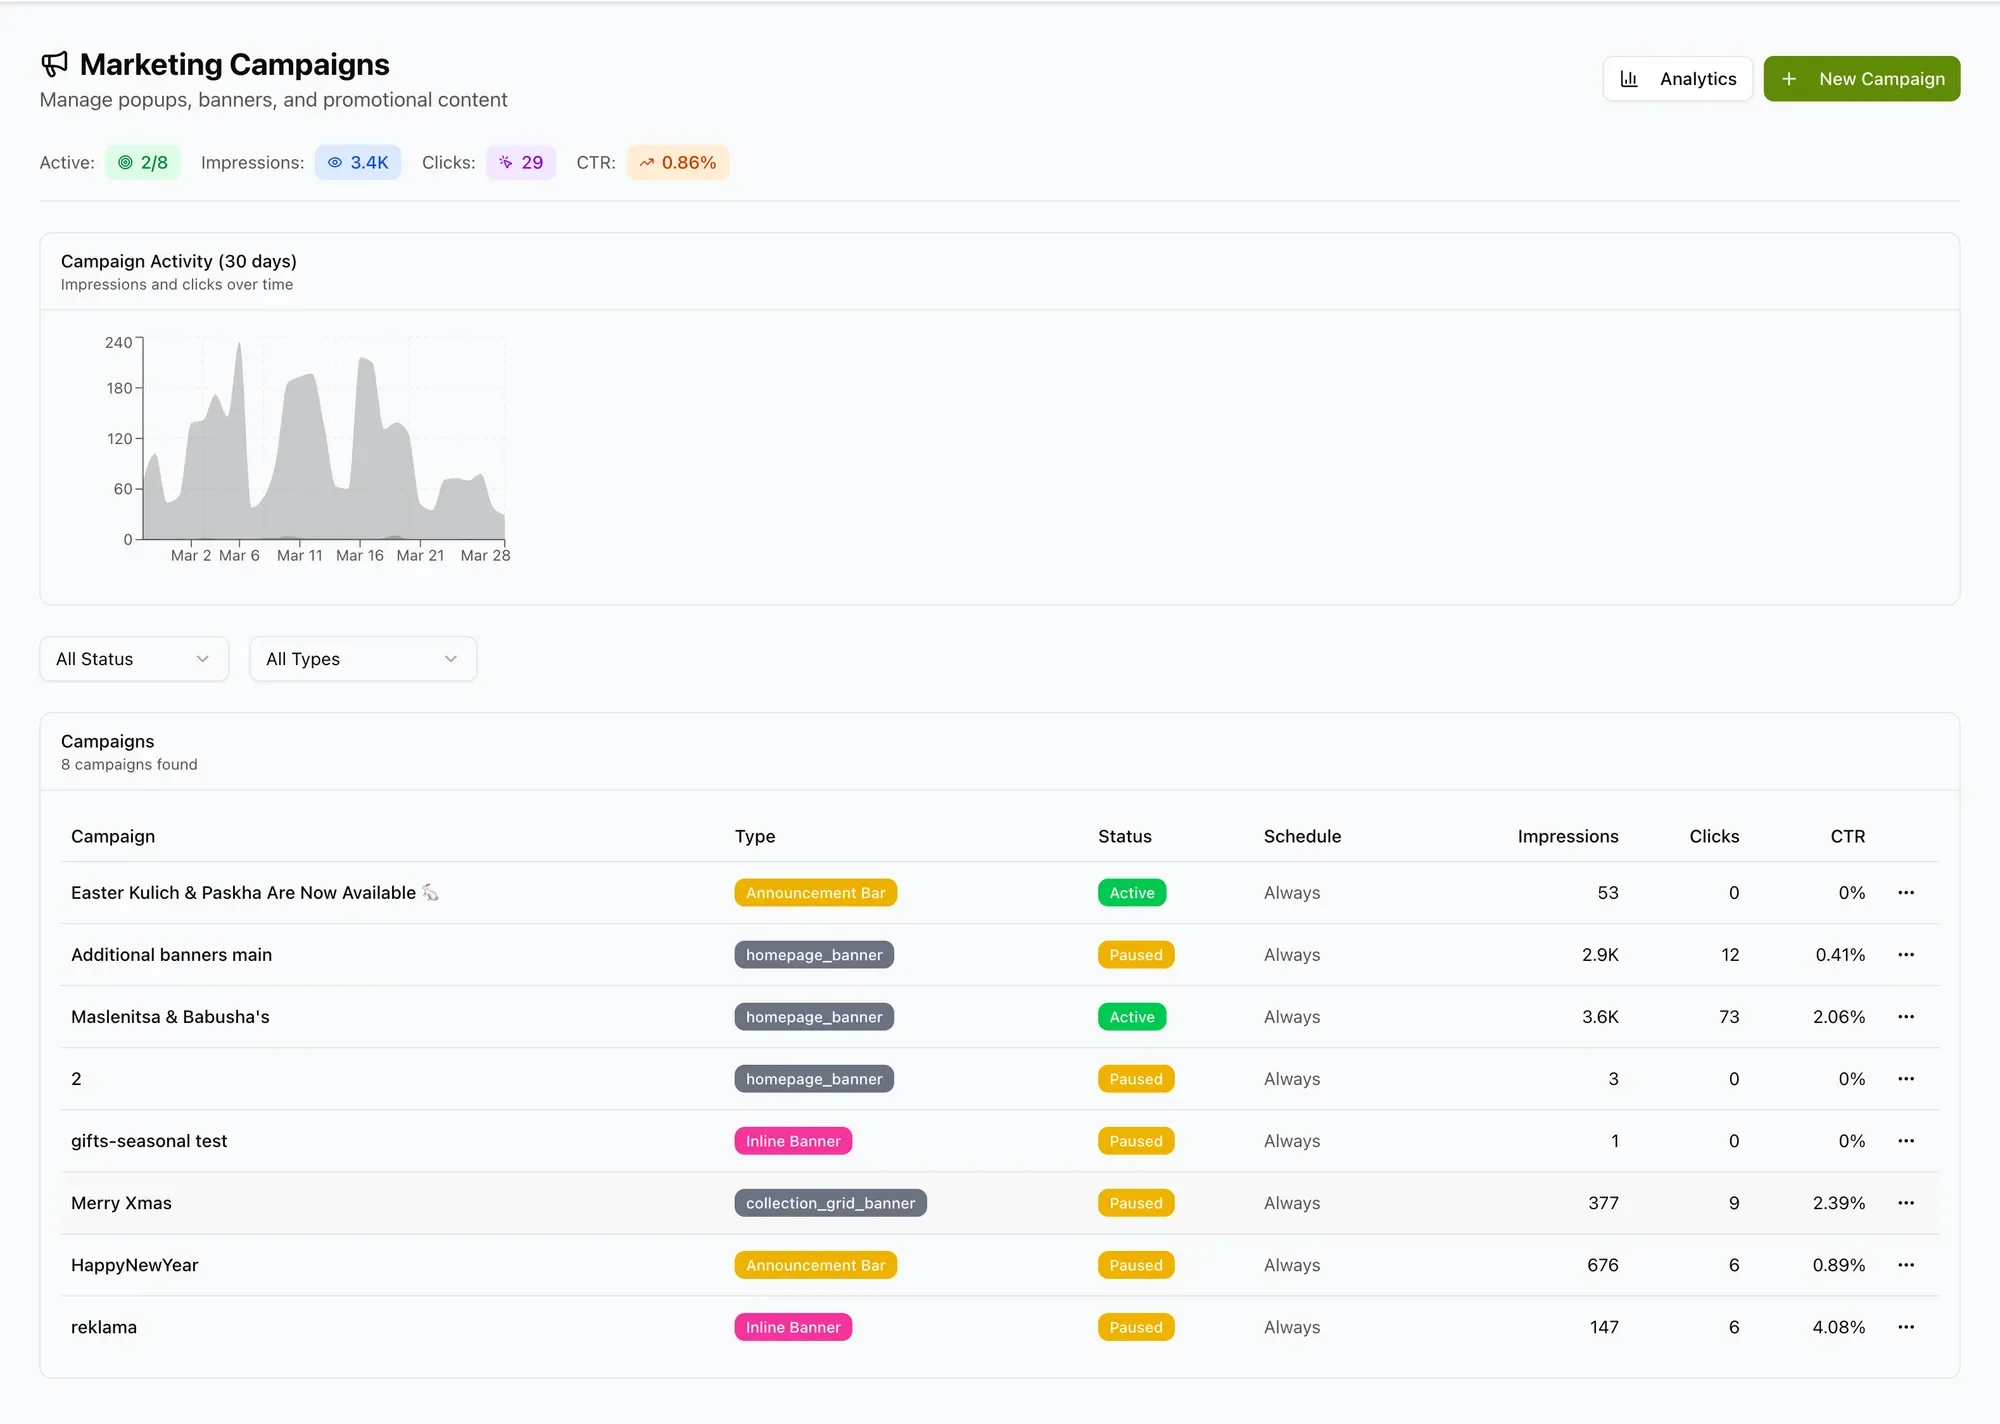Select the Merry Xmas campaign name
Viewport: 2000px width, 1424px height.
tap(121, 1202)
